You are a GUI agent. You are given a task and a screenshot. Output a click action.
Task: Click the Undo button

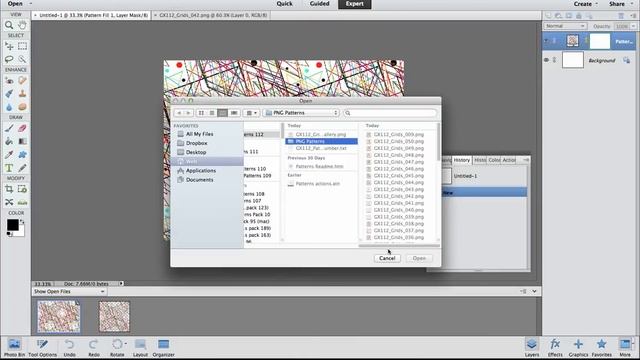coord(69,348)
